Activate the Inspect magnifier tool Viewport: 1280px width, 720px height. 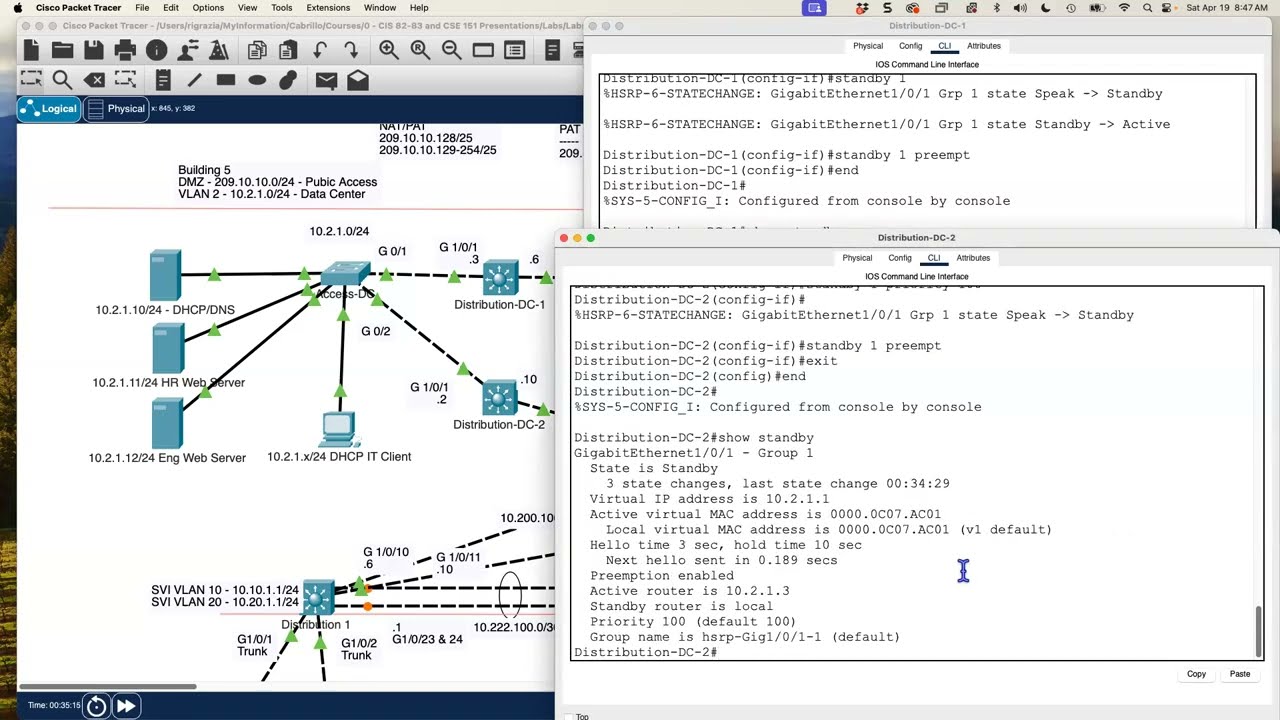[x=62, y=80]
